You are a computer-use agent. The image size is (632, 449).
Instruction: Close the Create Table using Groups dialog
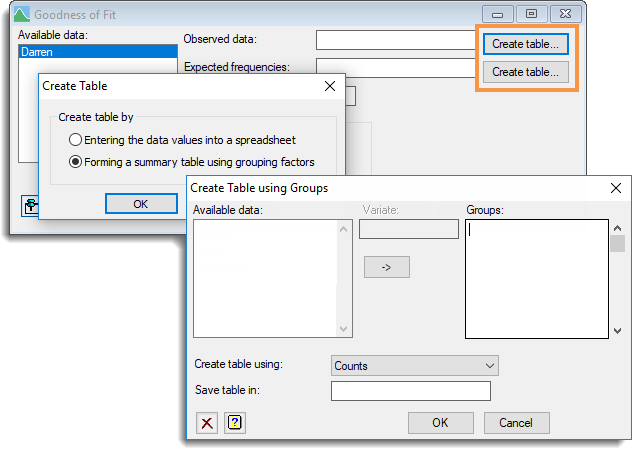click(x=616, y=187)
